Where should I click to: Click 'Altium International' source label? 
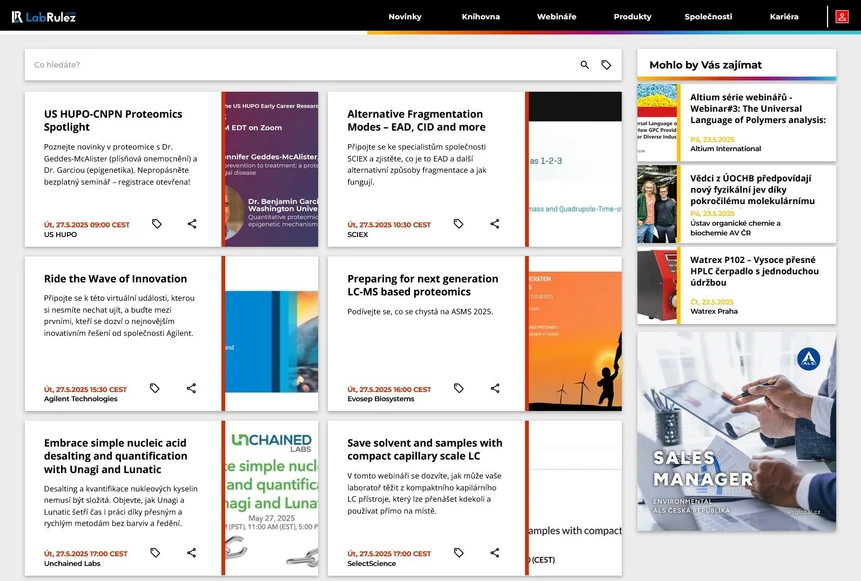(725, 148)
